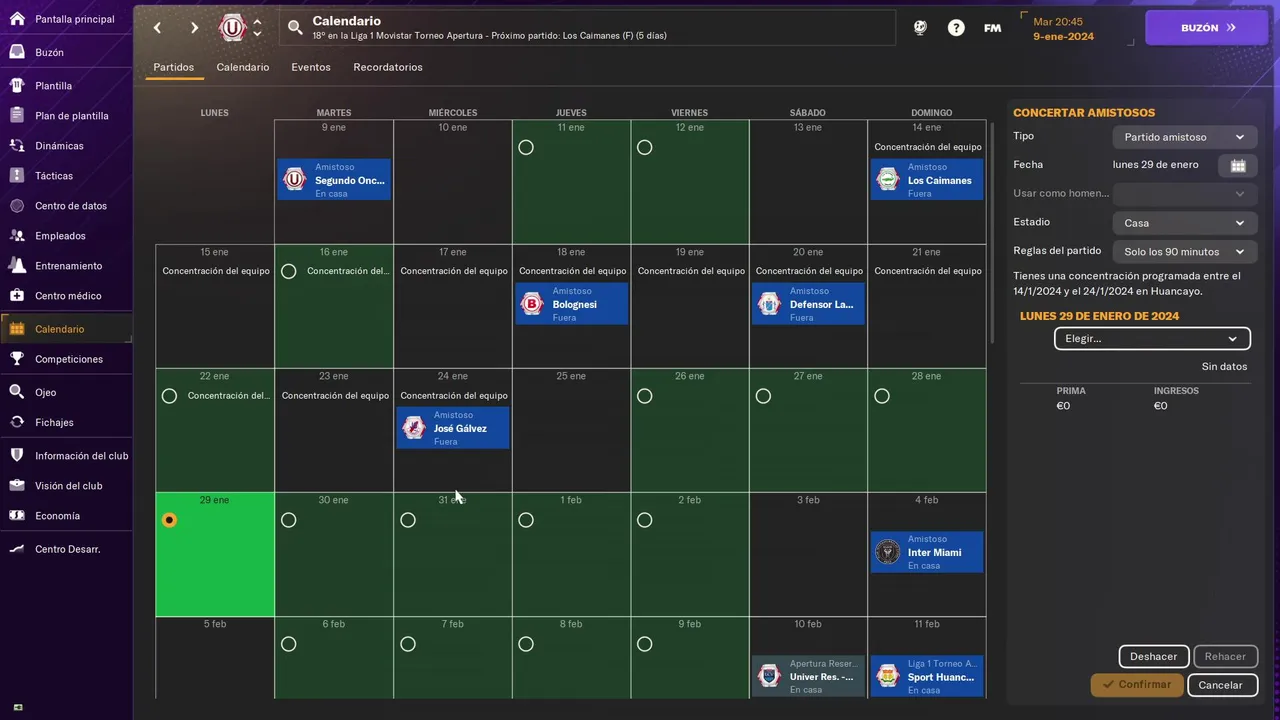Open the Segundo Onc... friendly entry
The width and height of the screenshot is (1280, 720).
click(x=334, y=180)
